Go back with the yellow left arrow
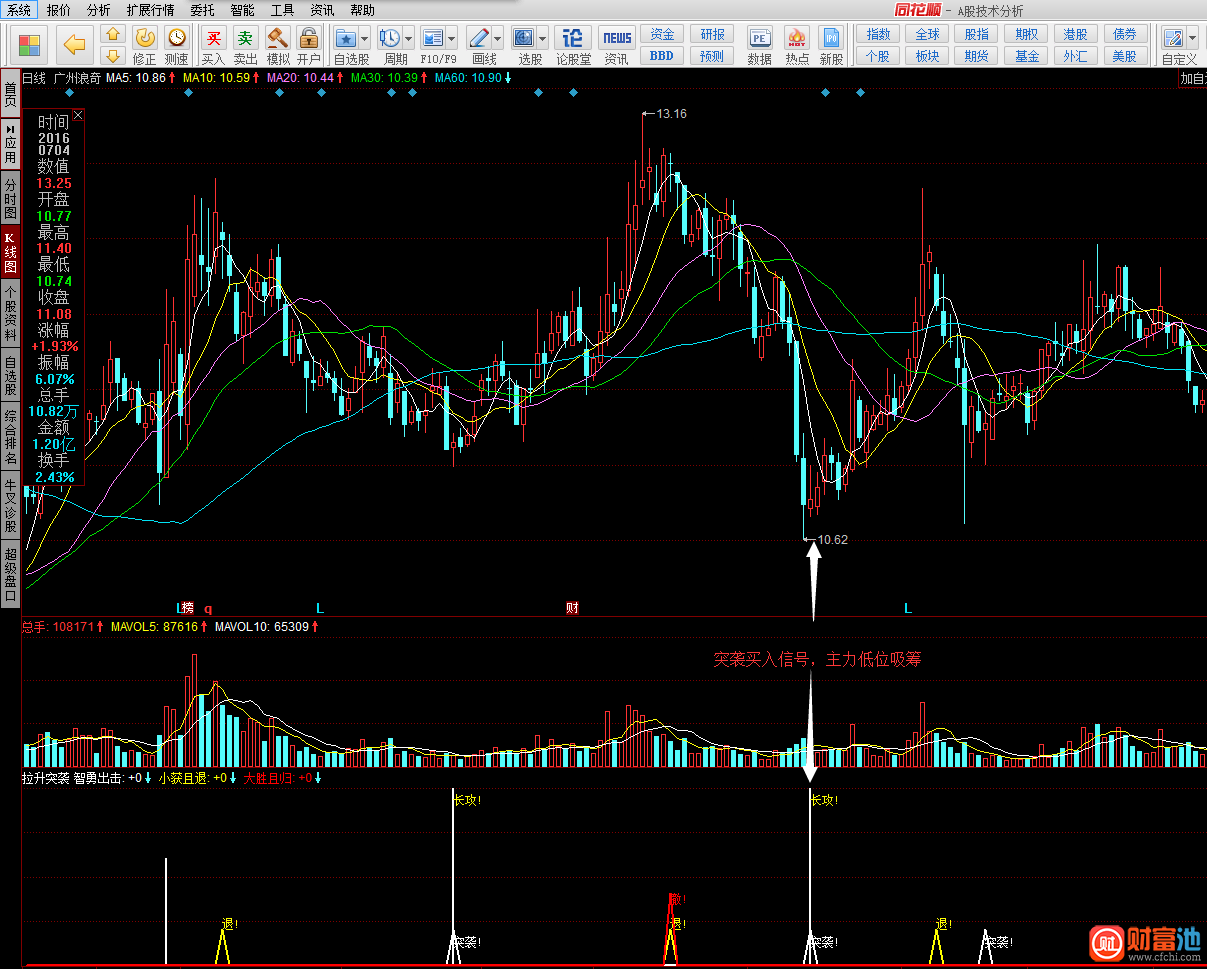Image resolution: width=1207 pixels, height=969 pixels. pyautogui.click(x=74, y=45)
